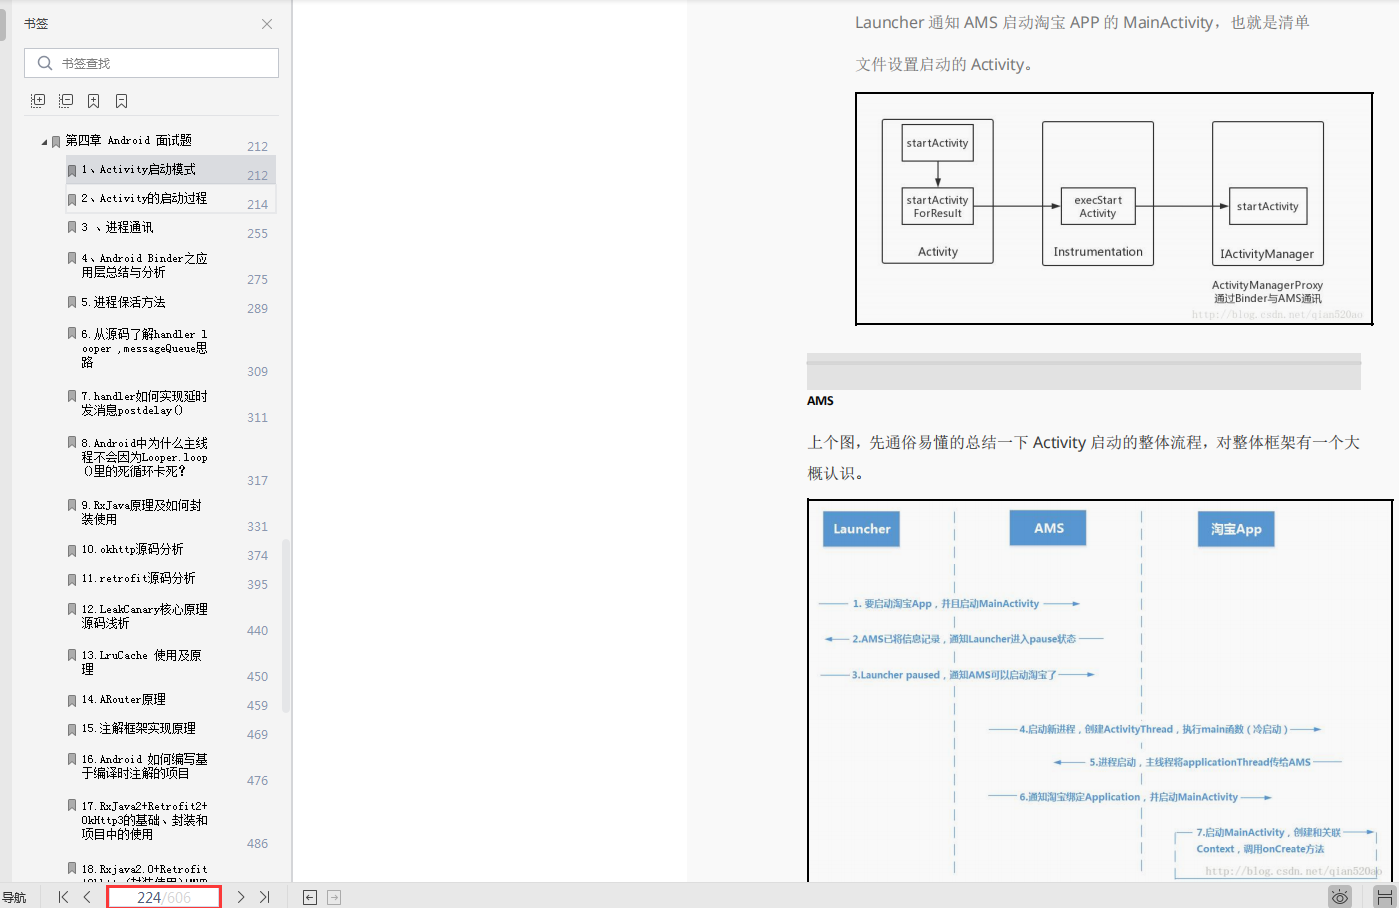Click the 224/606 page number field
The height and width of the screenshot is (908, 1399).
click(164, 897)
